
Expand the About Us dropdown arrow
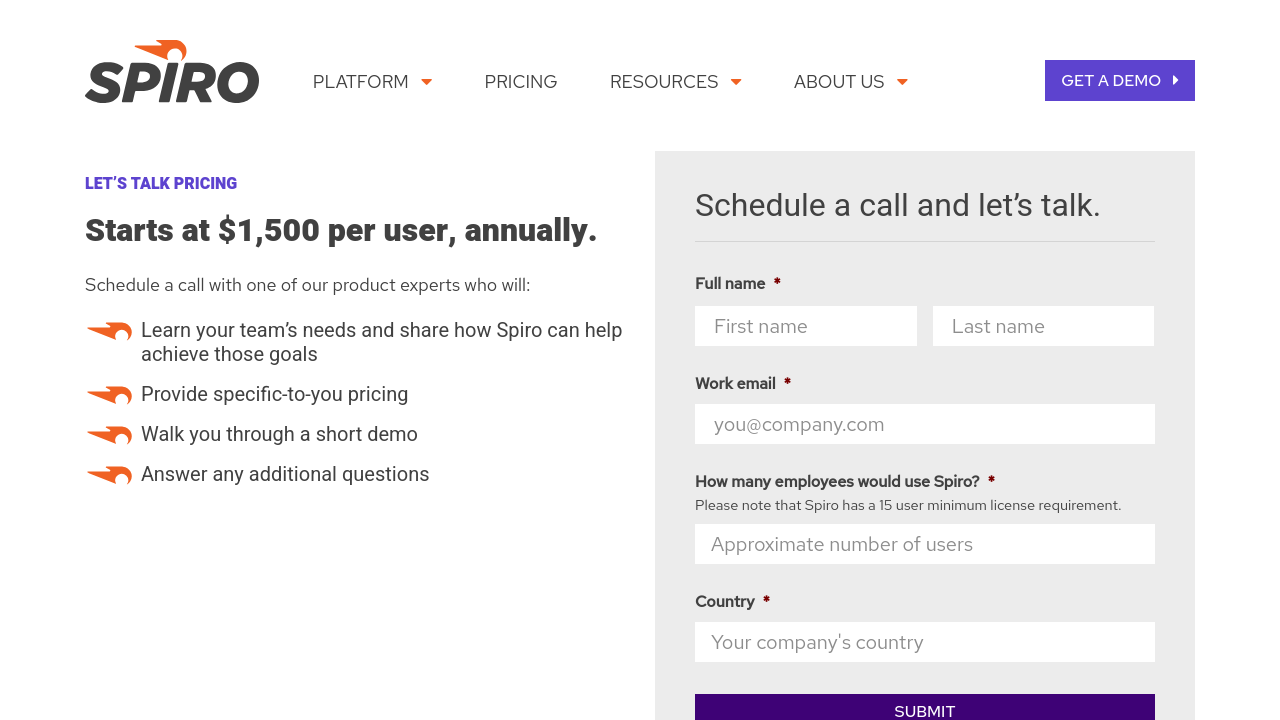[x=902, y=82]
